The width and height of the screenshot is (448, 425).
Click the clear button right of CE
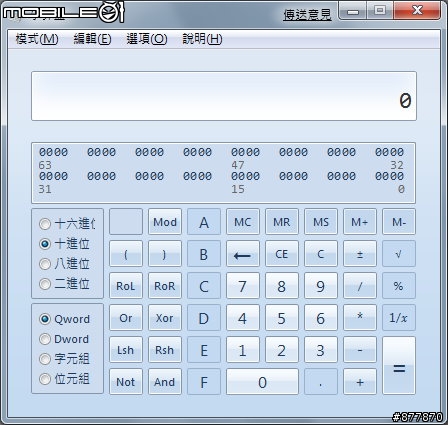pos(321,254)
